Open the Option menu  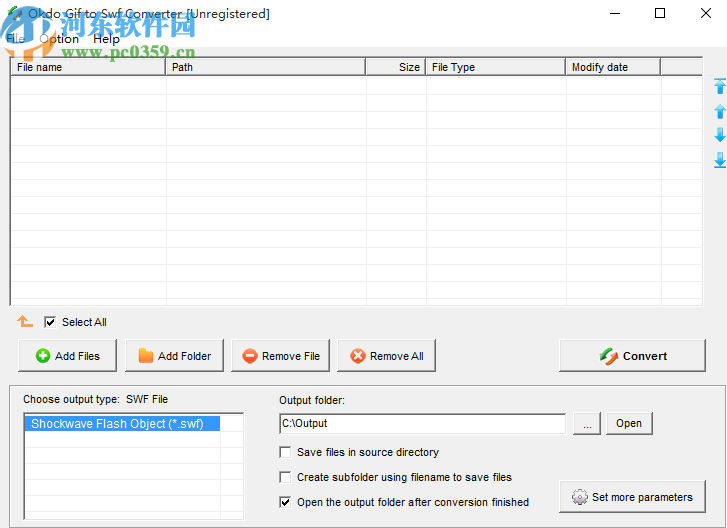59,39
